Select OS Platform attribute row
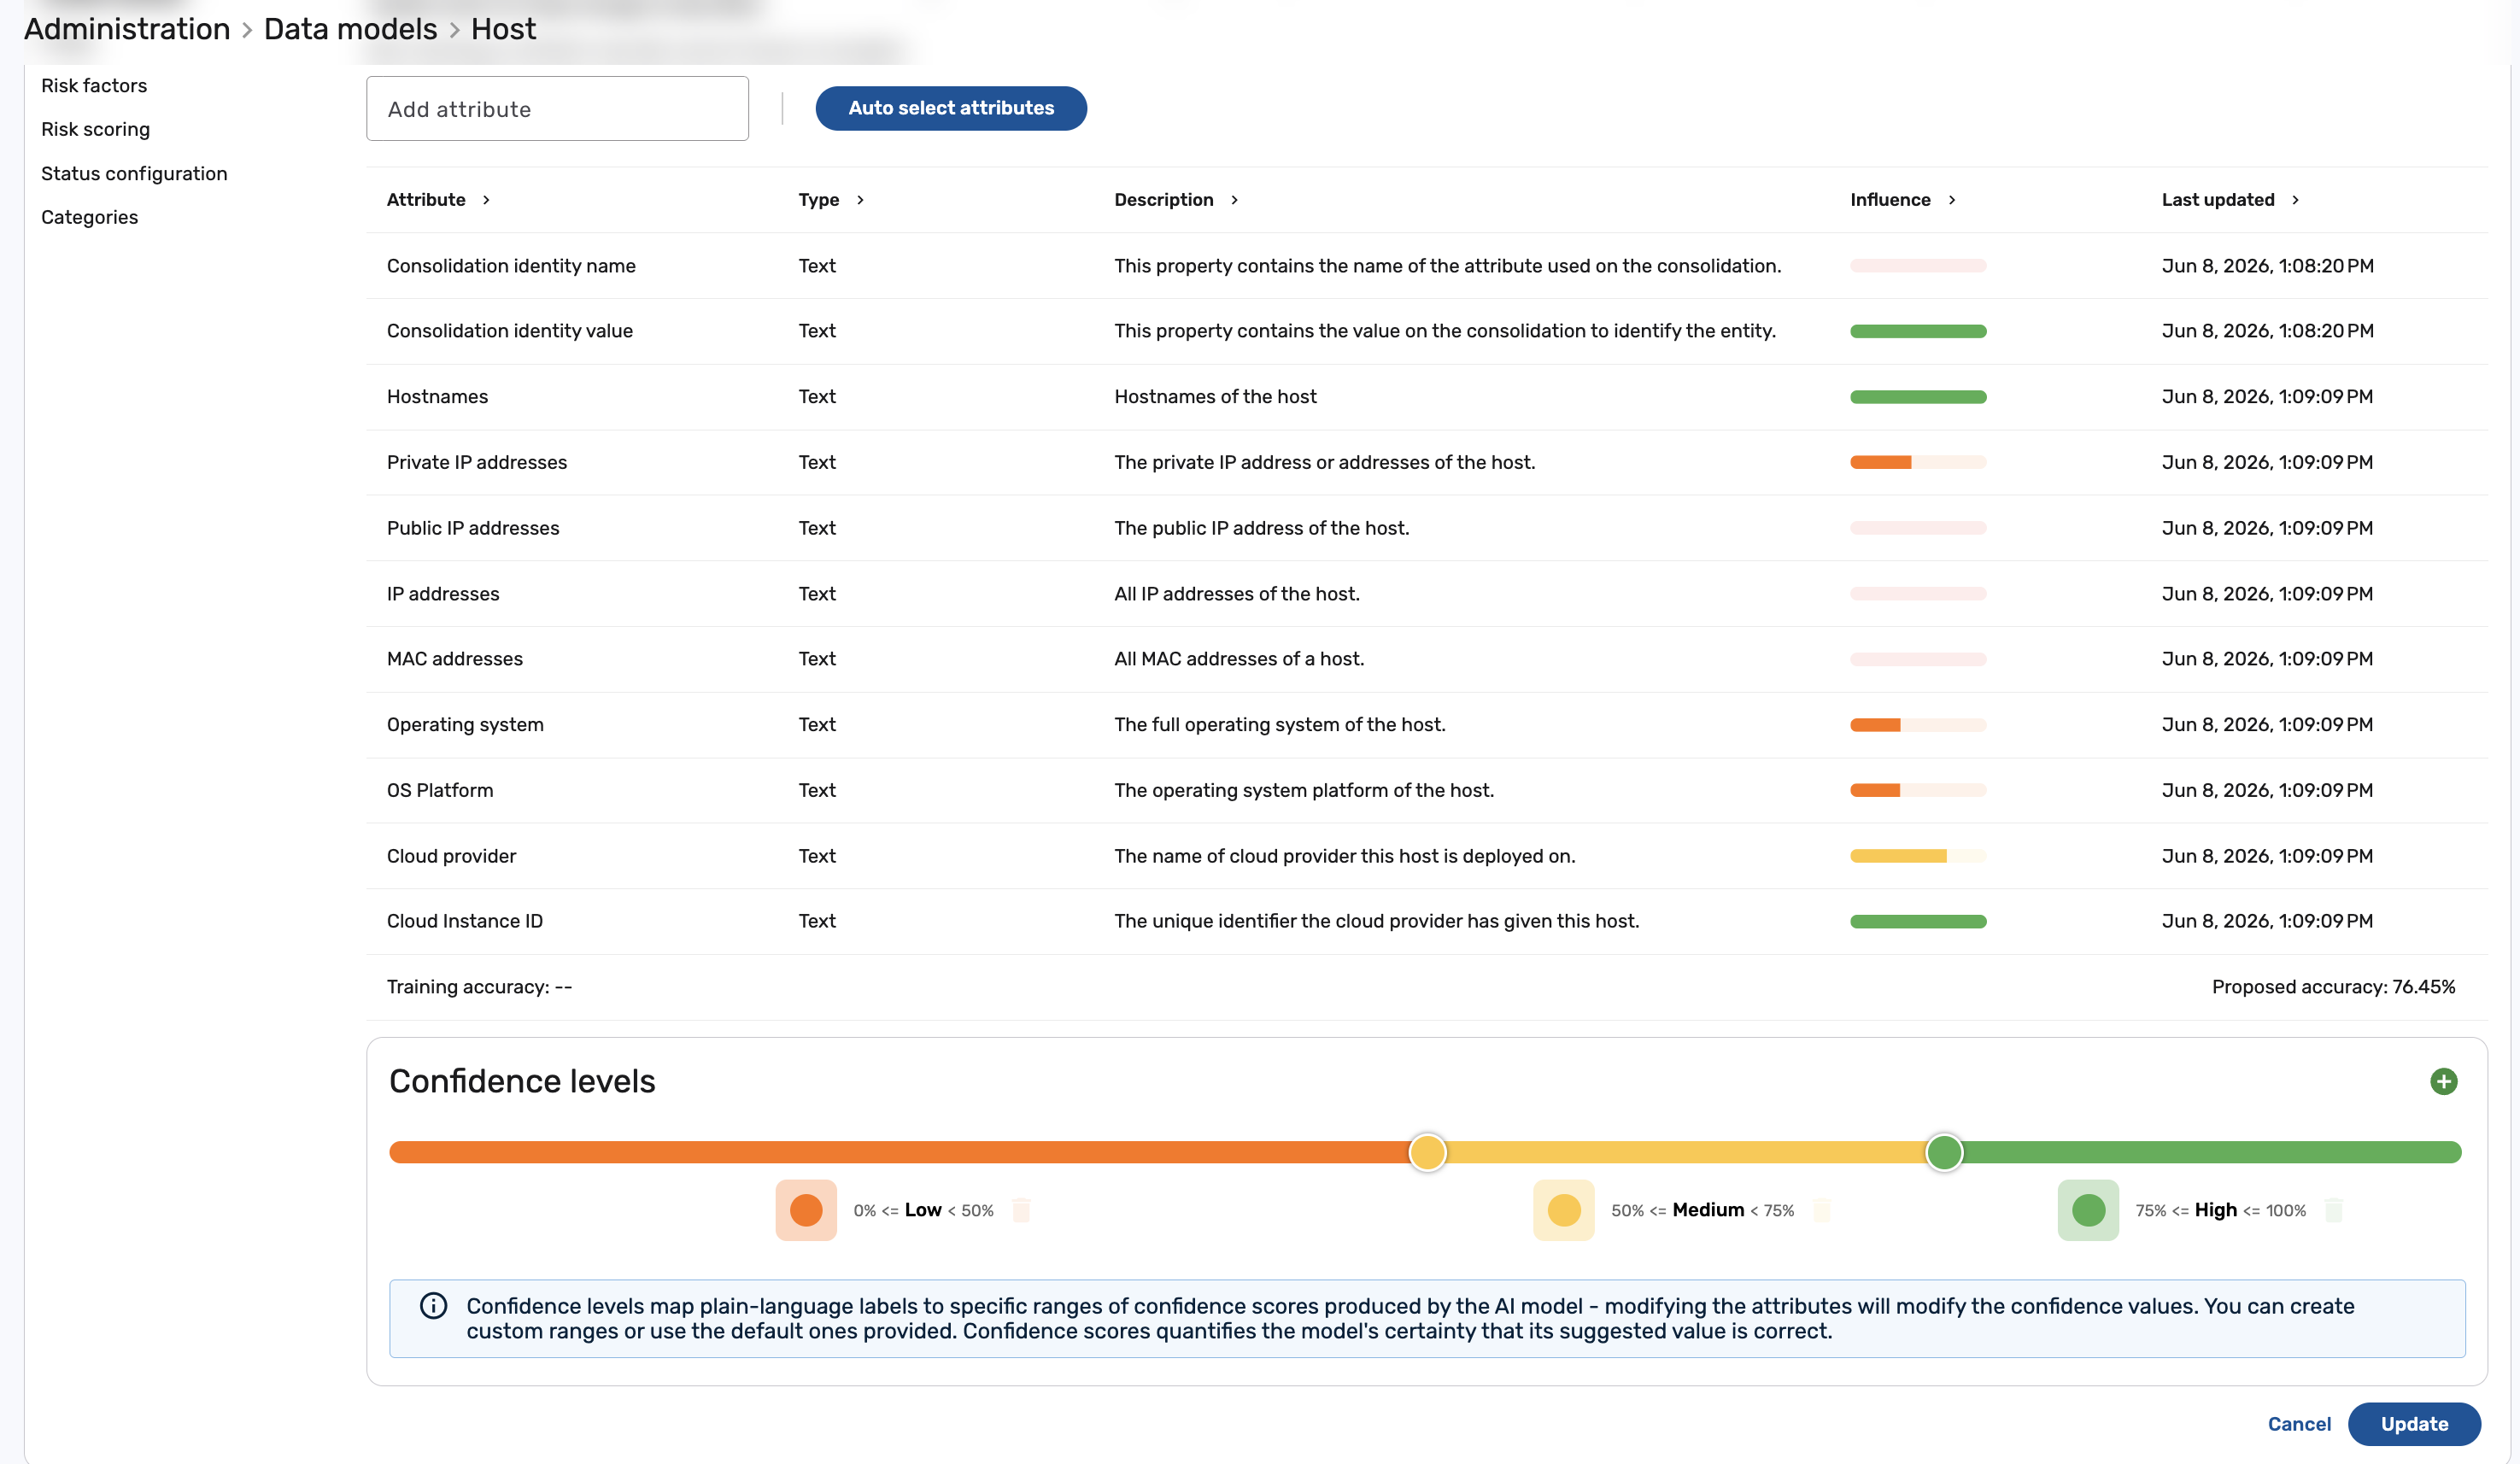Image resolution: width=2520 pixels, height=1464 pixels. coord(1426,790)
